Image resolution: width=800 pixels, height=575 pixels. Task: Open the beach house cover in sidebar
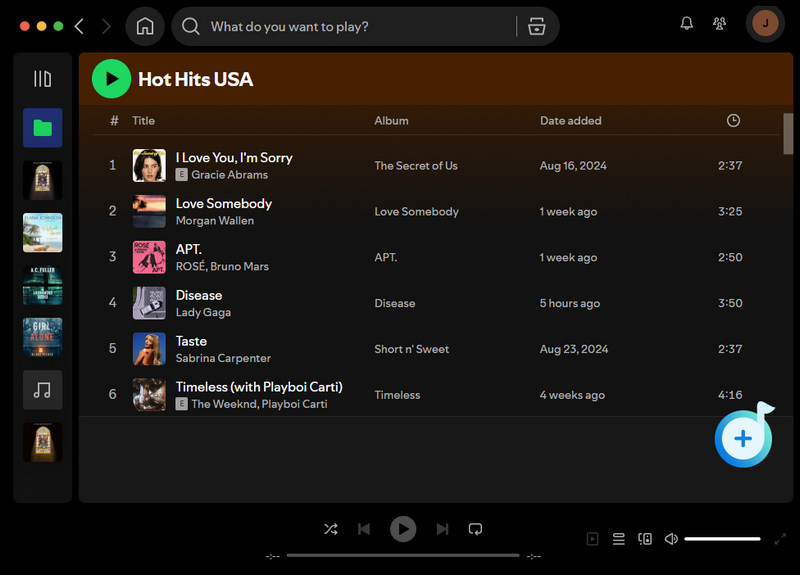43,233
